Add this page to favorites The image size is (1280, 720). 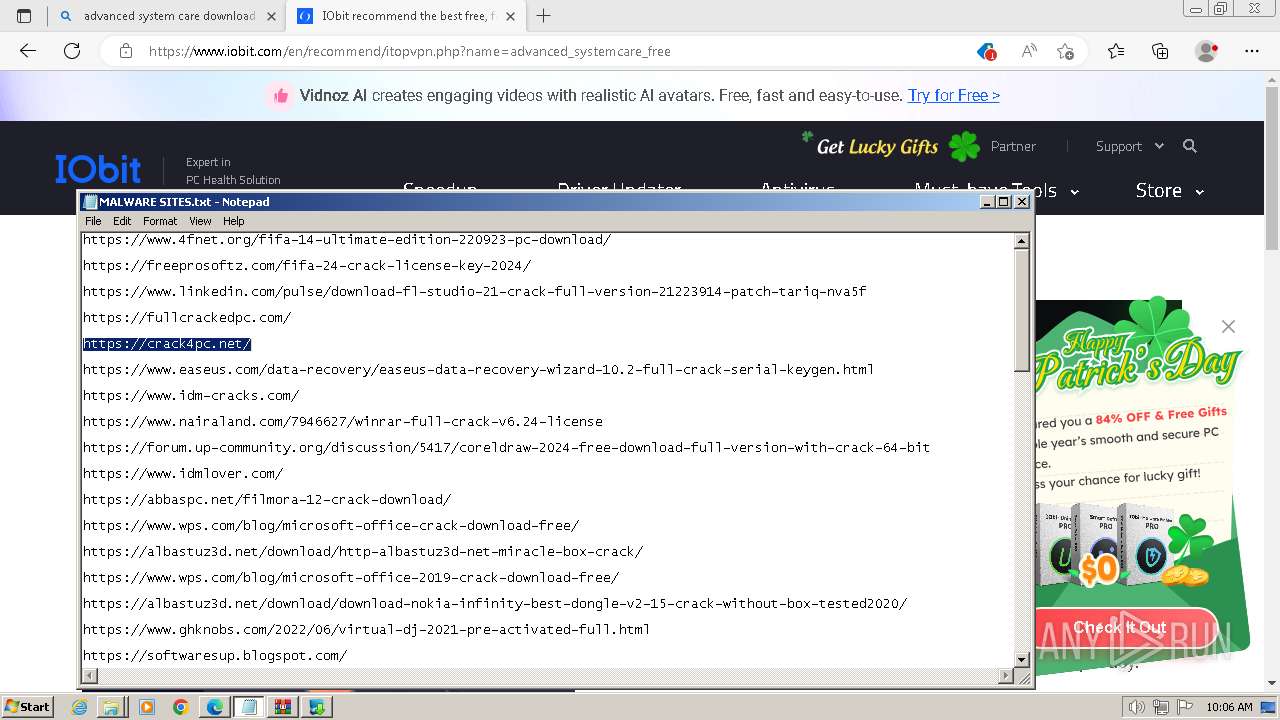pos(1065,51)
